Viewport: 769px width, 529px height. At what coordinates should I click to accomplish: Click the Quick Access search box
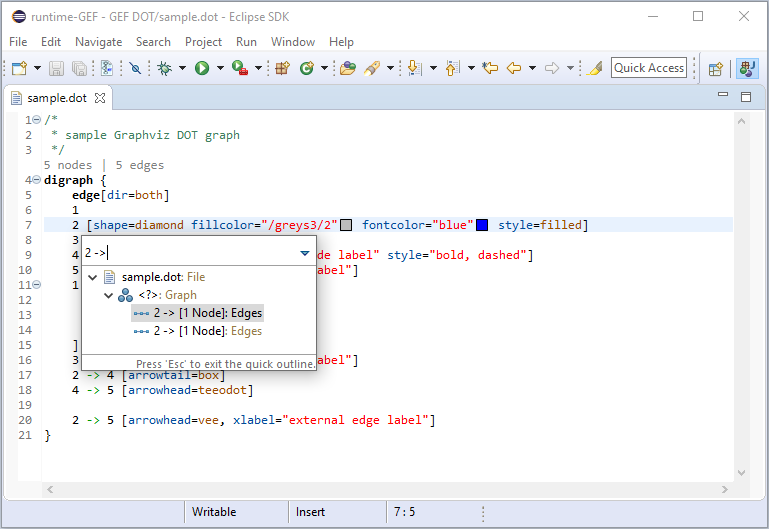coord(649,68)
